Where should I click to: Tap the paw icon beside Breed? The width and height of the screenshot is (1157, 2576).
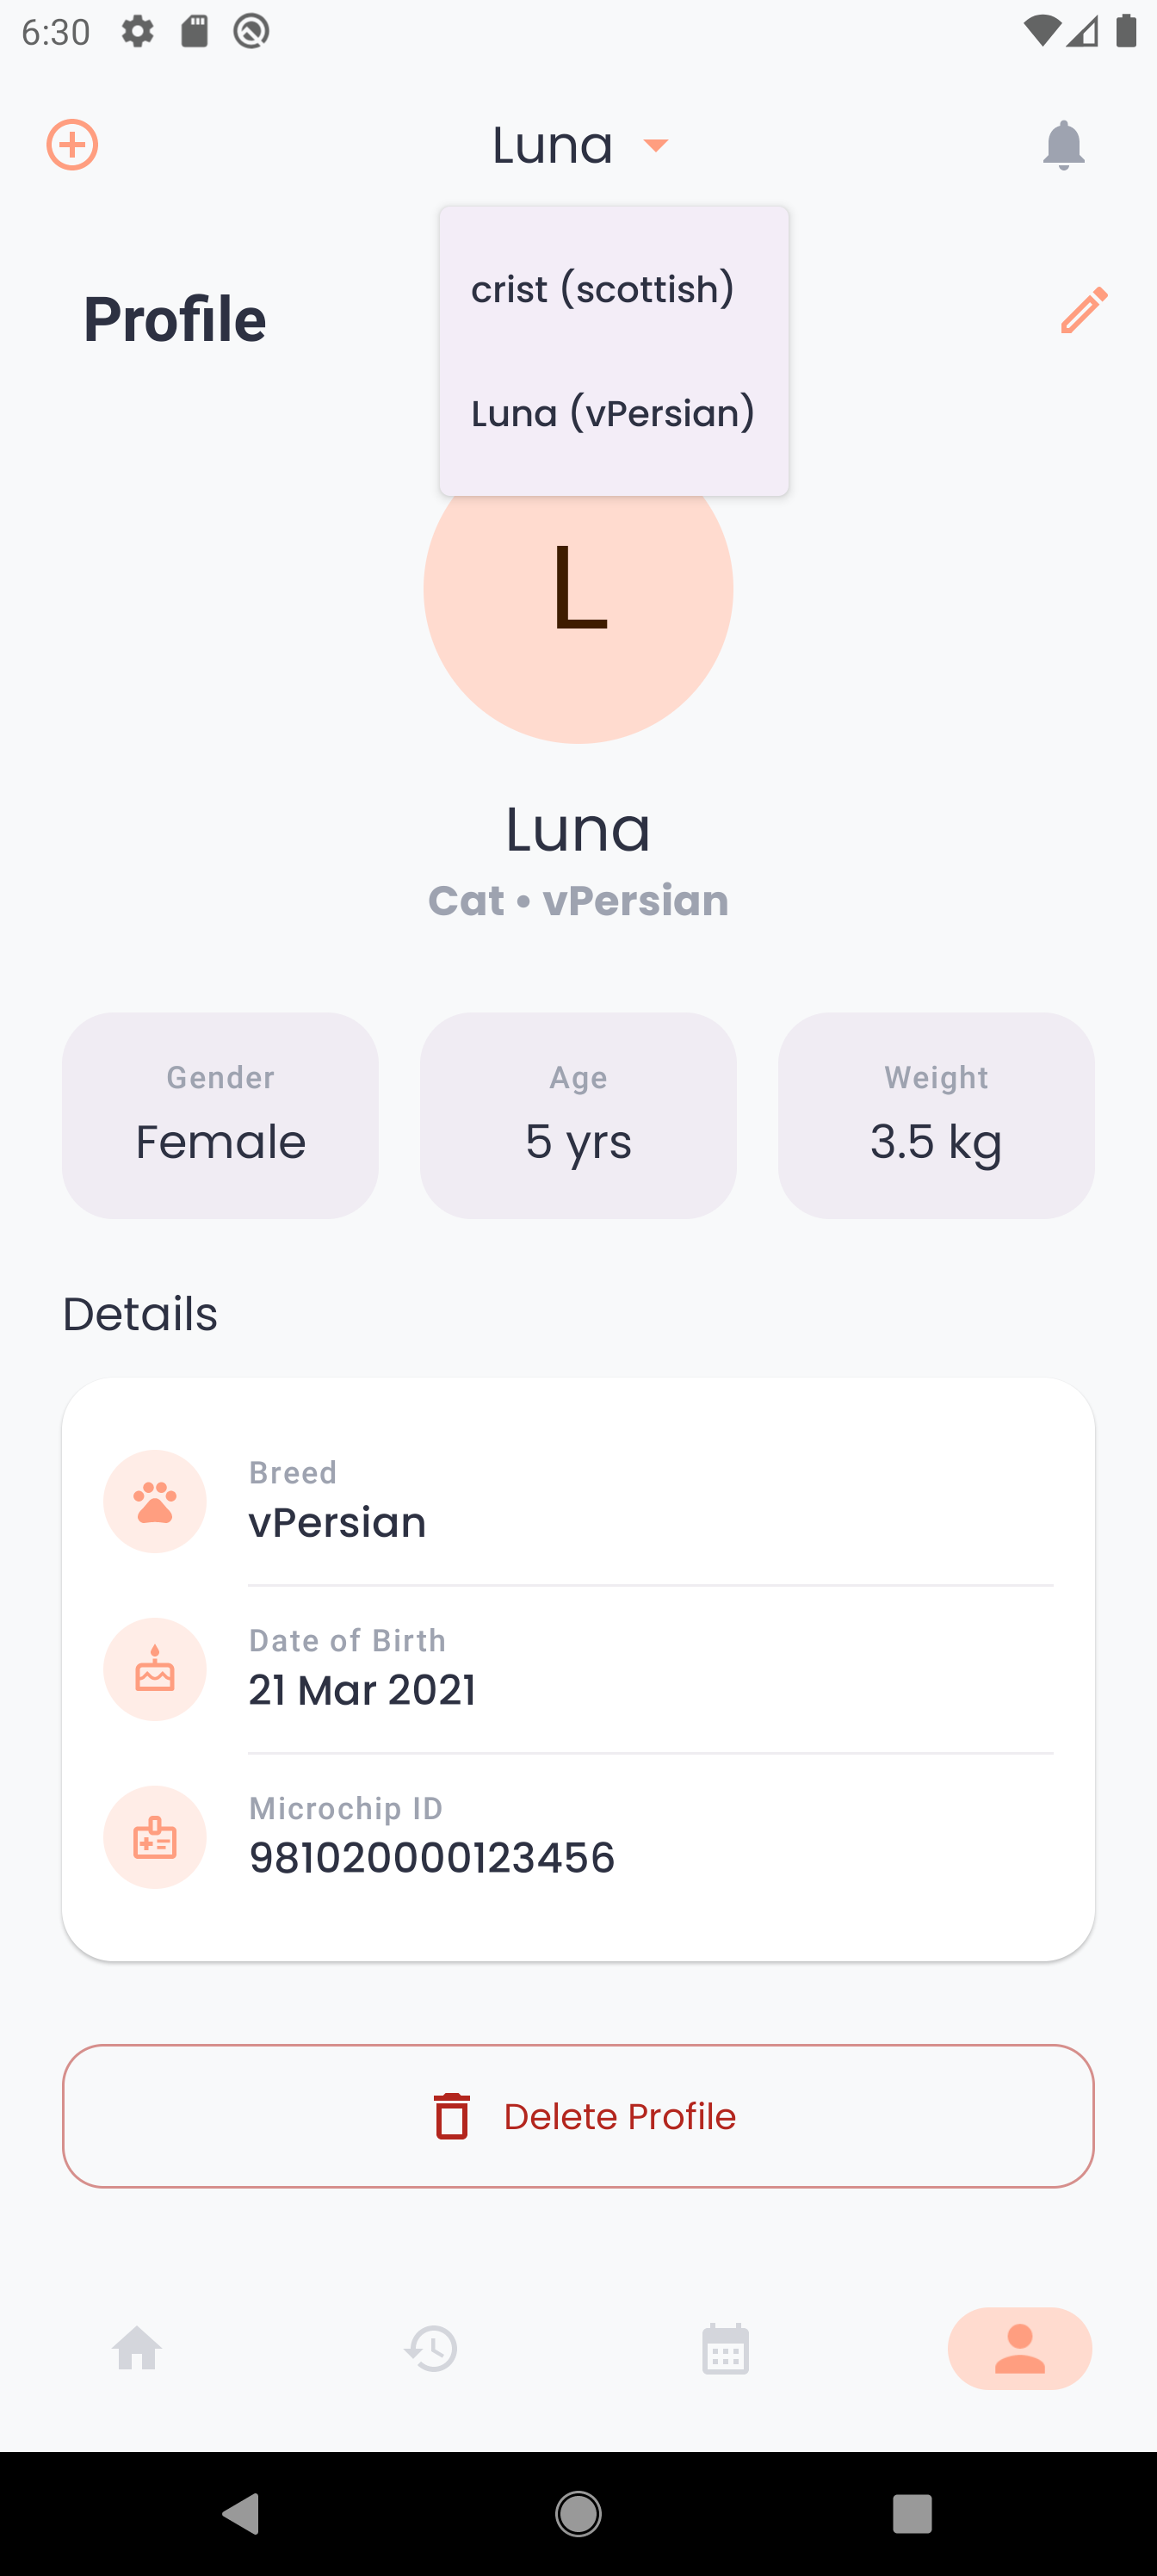point(155,1501)
